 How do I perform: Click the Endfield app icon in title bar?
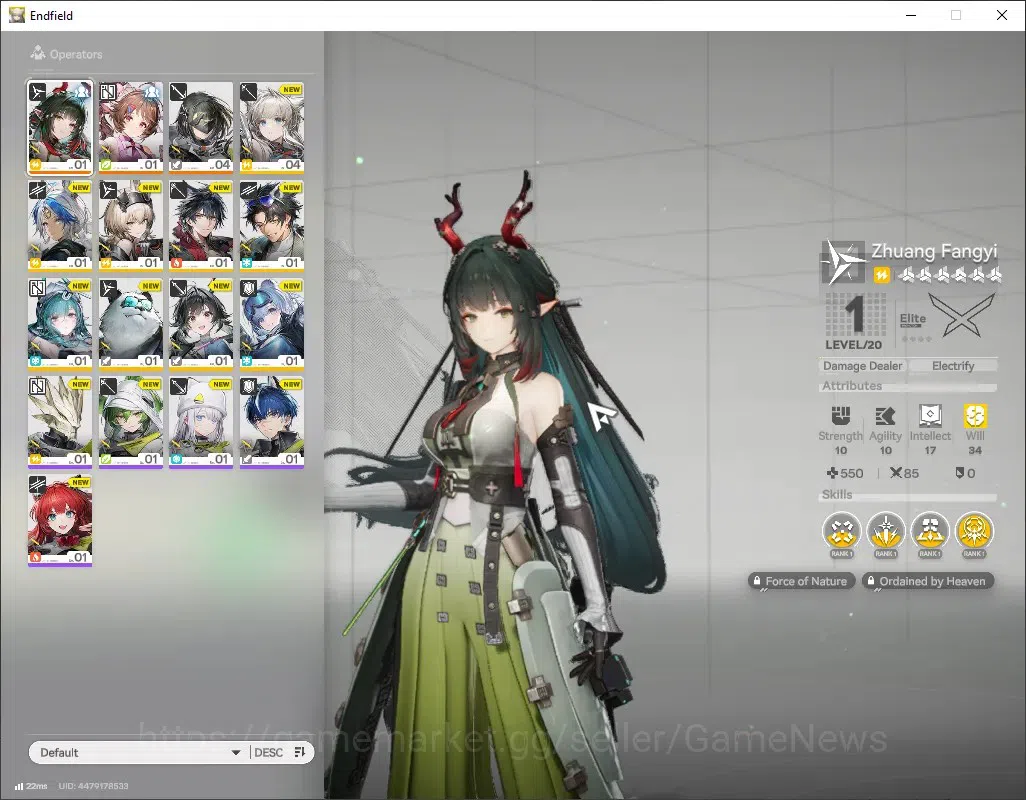(17, 14)
